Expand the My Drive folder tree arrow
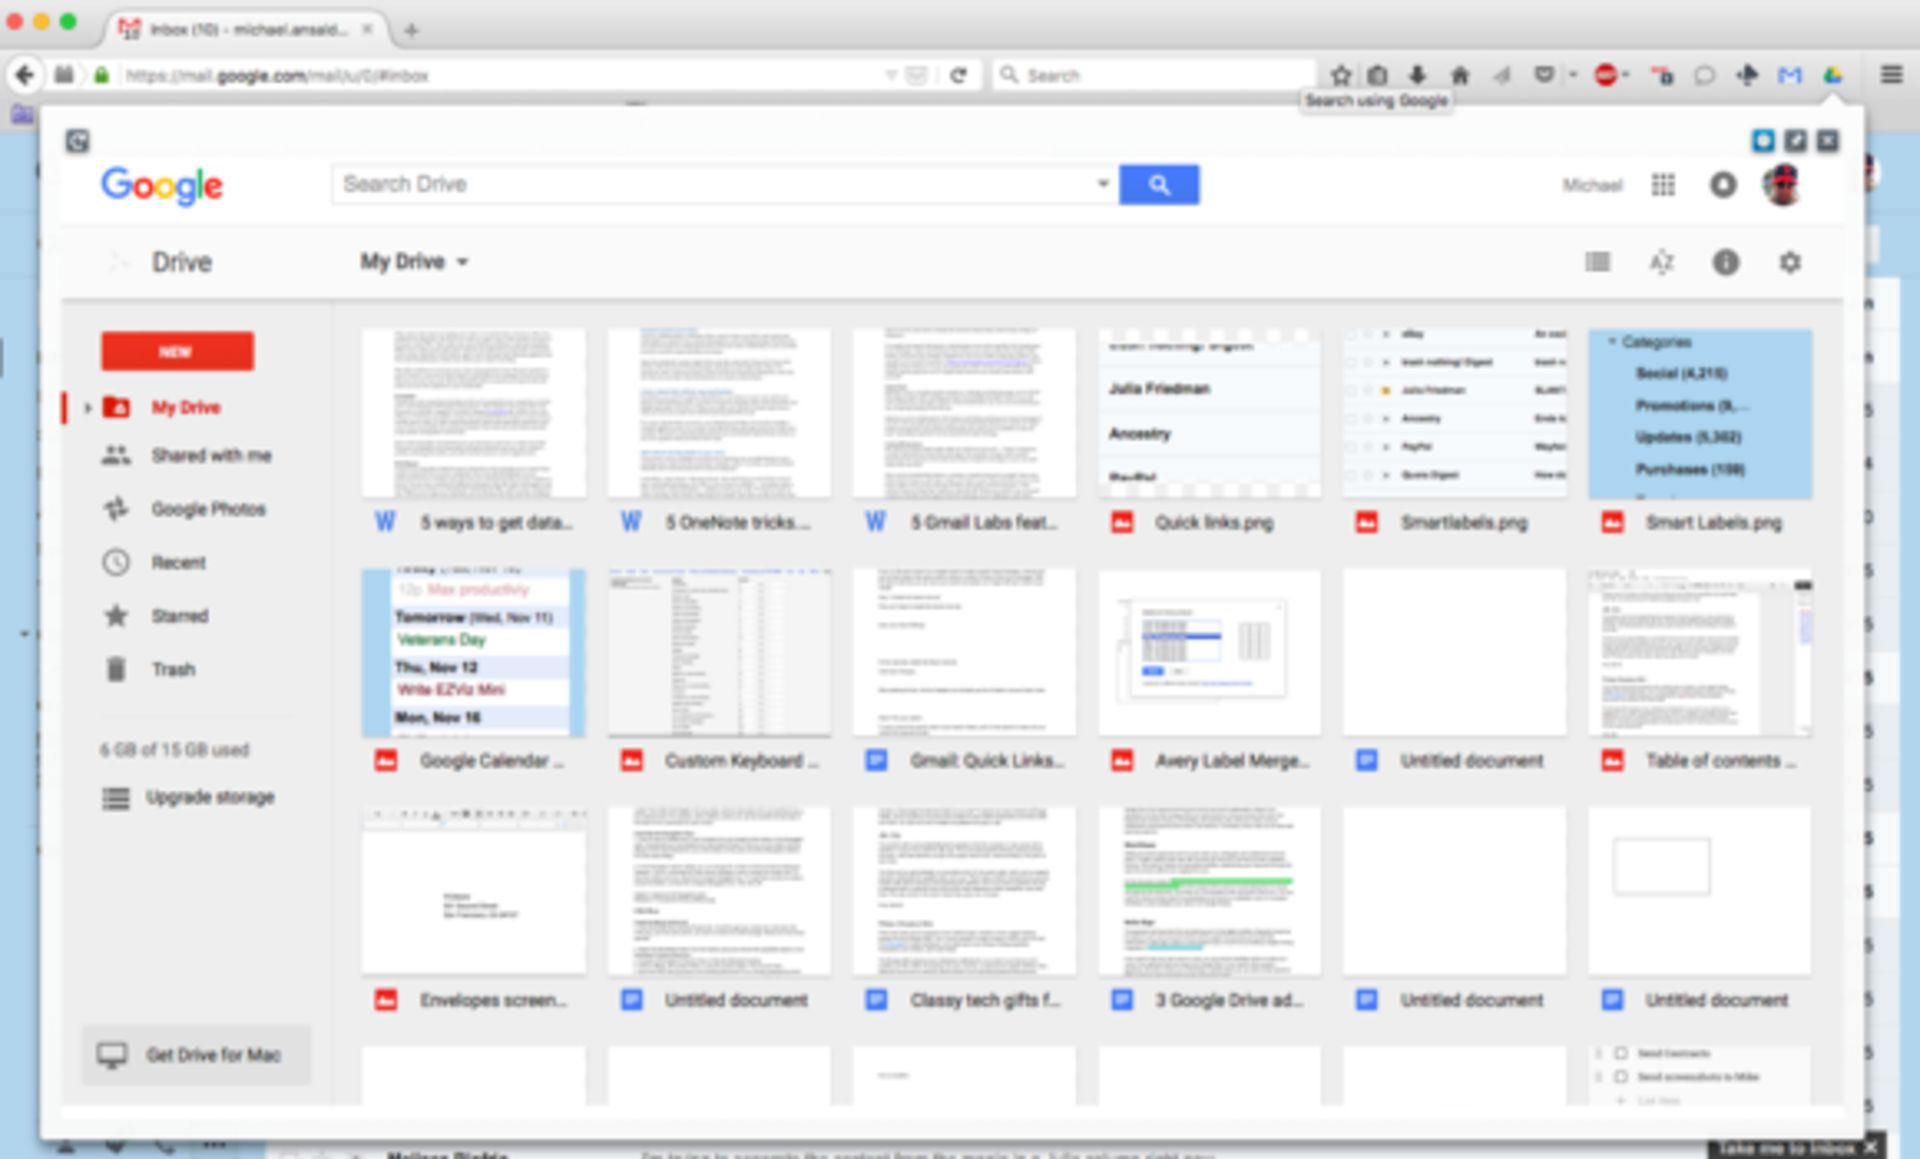 pos(88,407)
